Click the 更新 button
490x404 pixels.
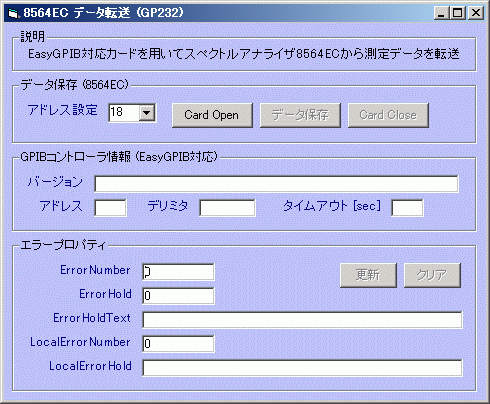(x=368, y=275)
